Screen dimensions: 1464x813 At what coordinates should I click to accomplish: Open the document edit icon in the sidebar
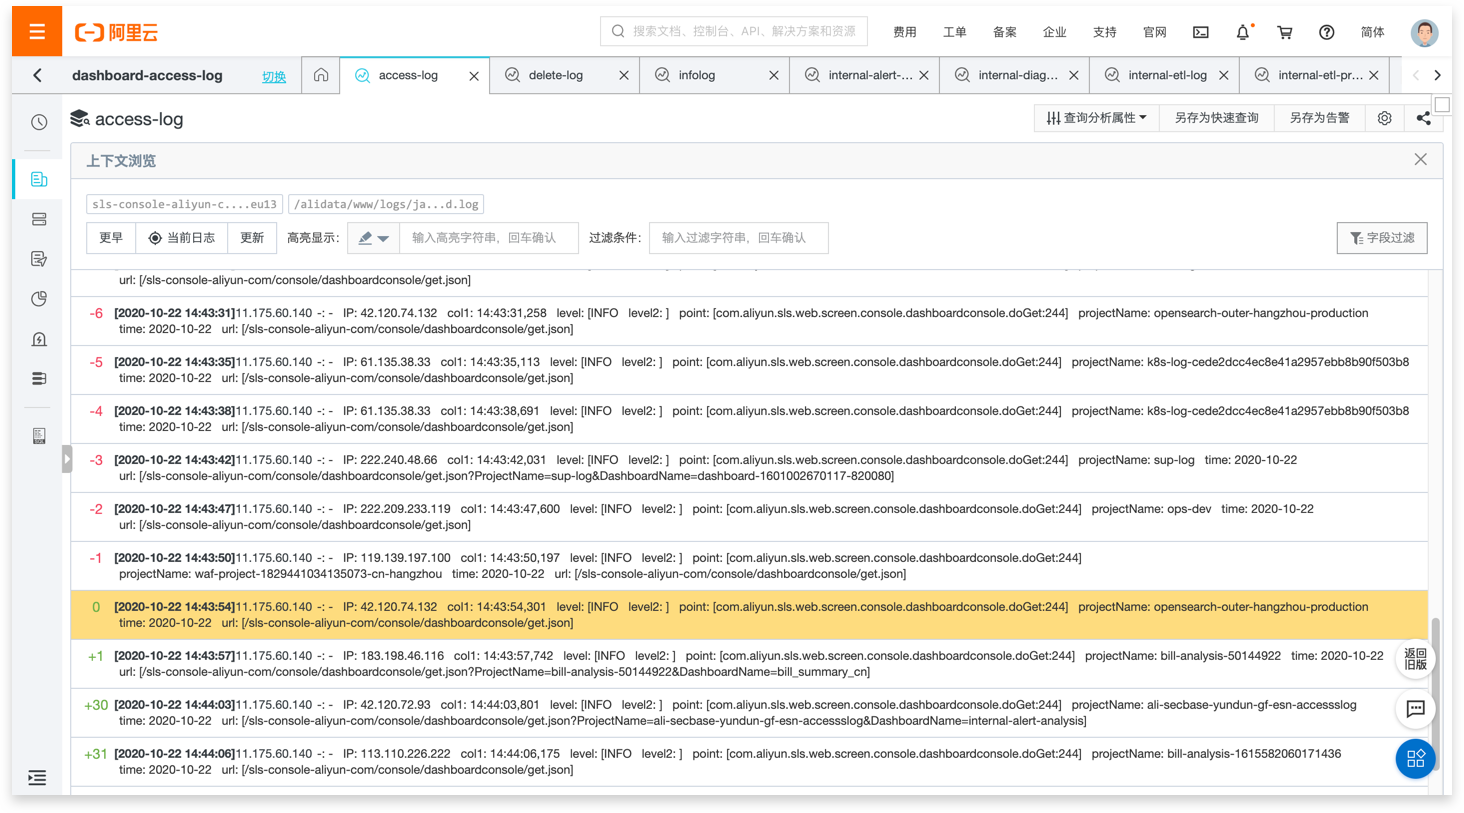[39, 259]
